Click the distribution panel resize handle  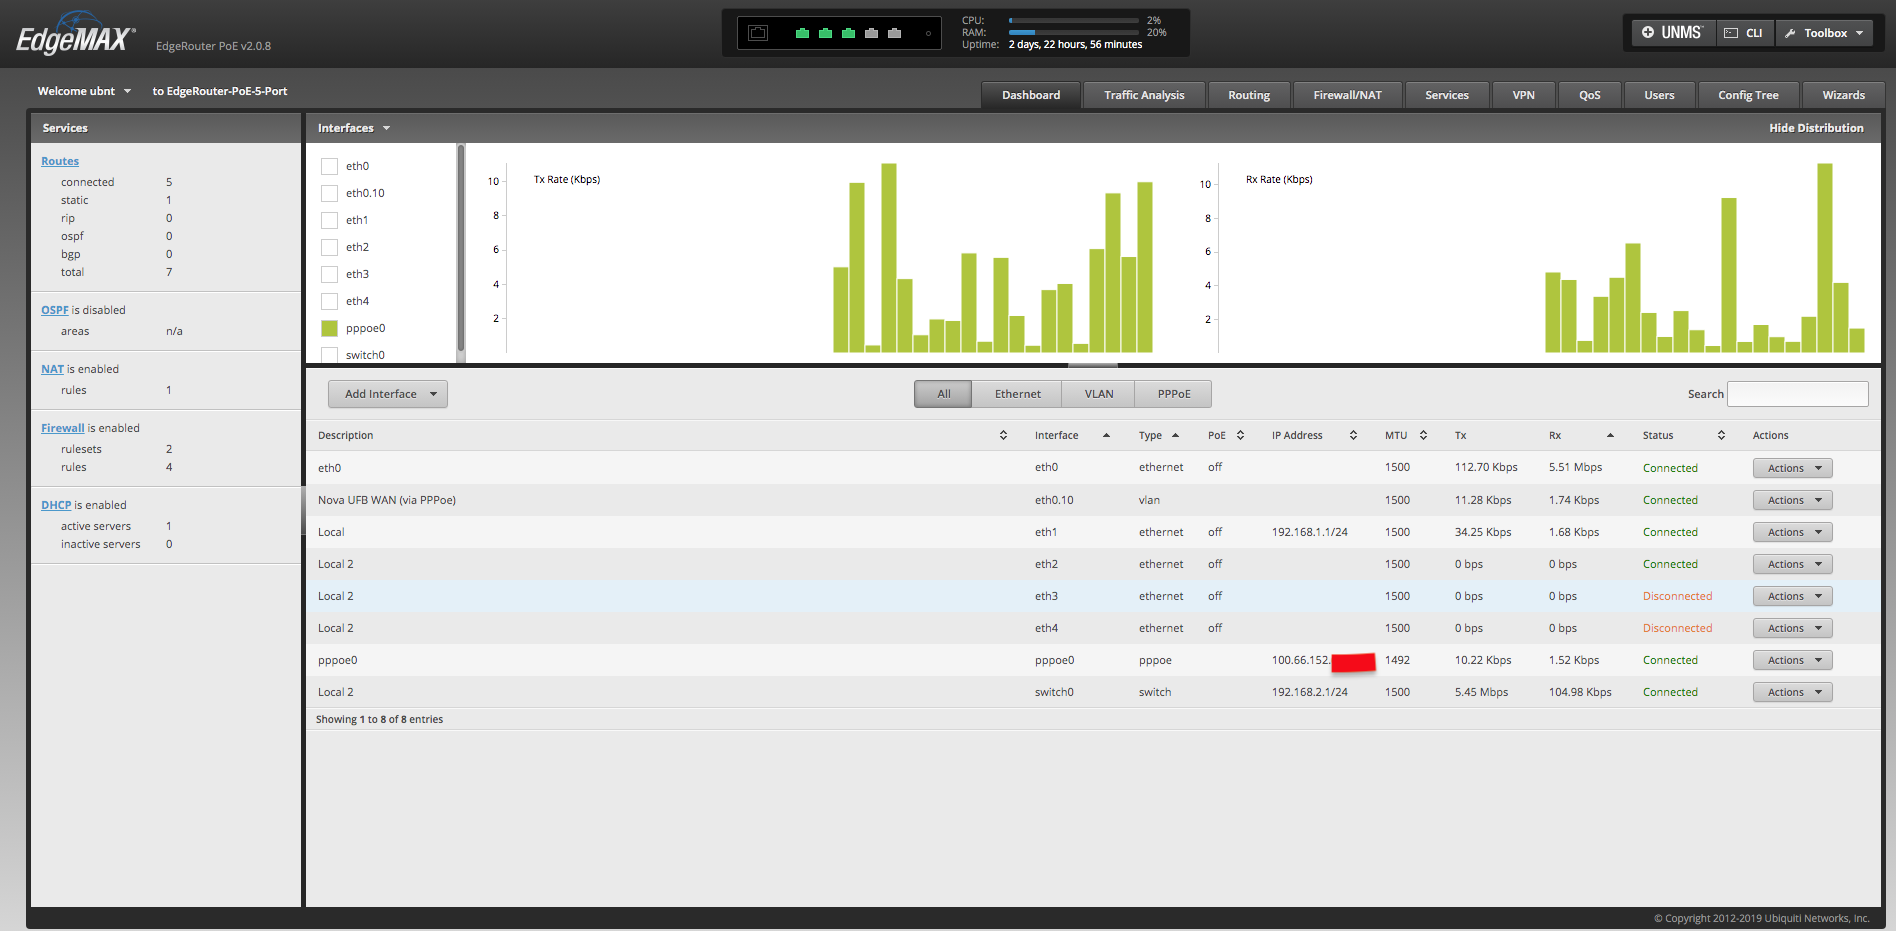coord(1093,366)
